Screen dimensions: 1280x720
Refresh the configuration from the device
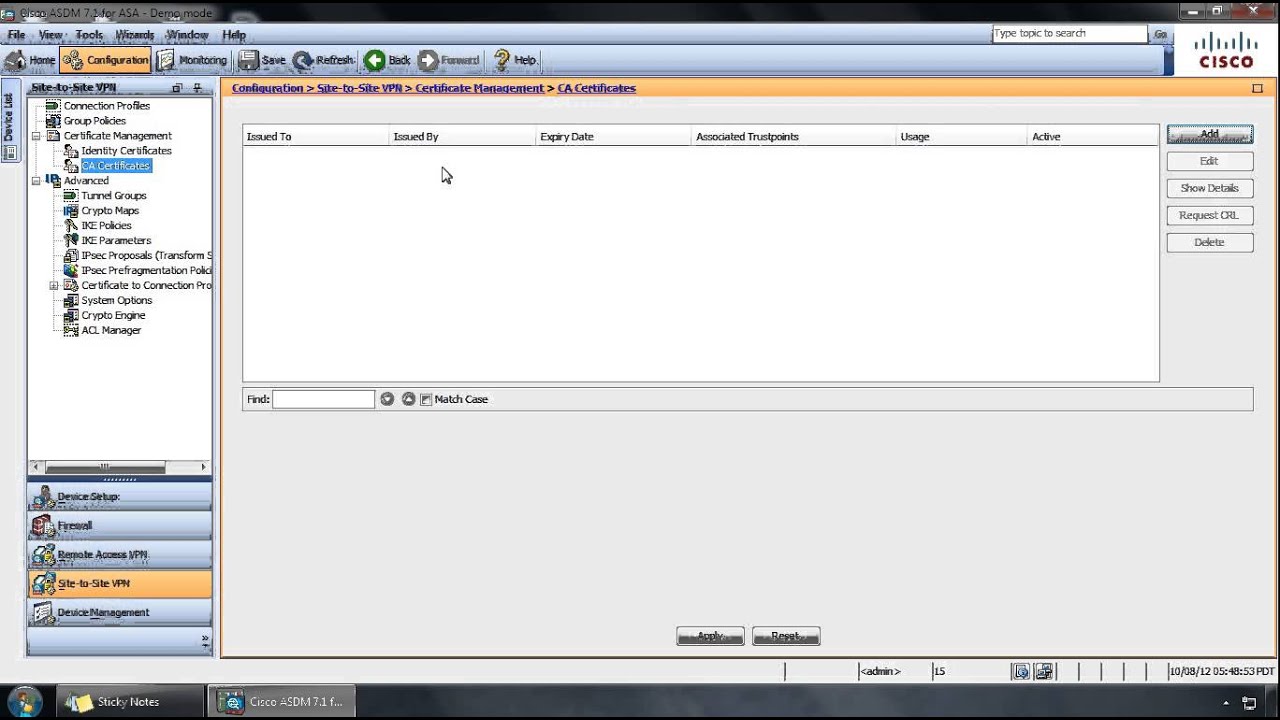tap(324, 60)
